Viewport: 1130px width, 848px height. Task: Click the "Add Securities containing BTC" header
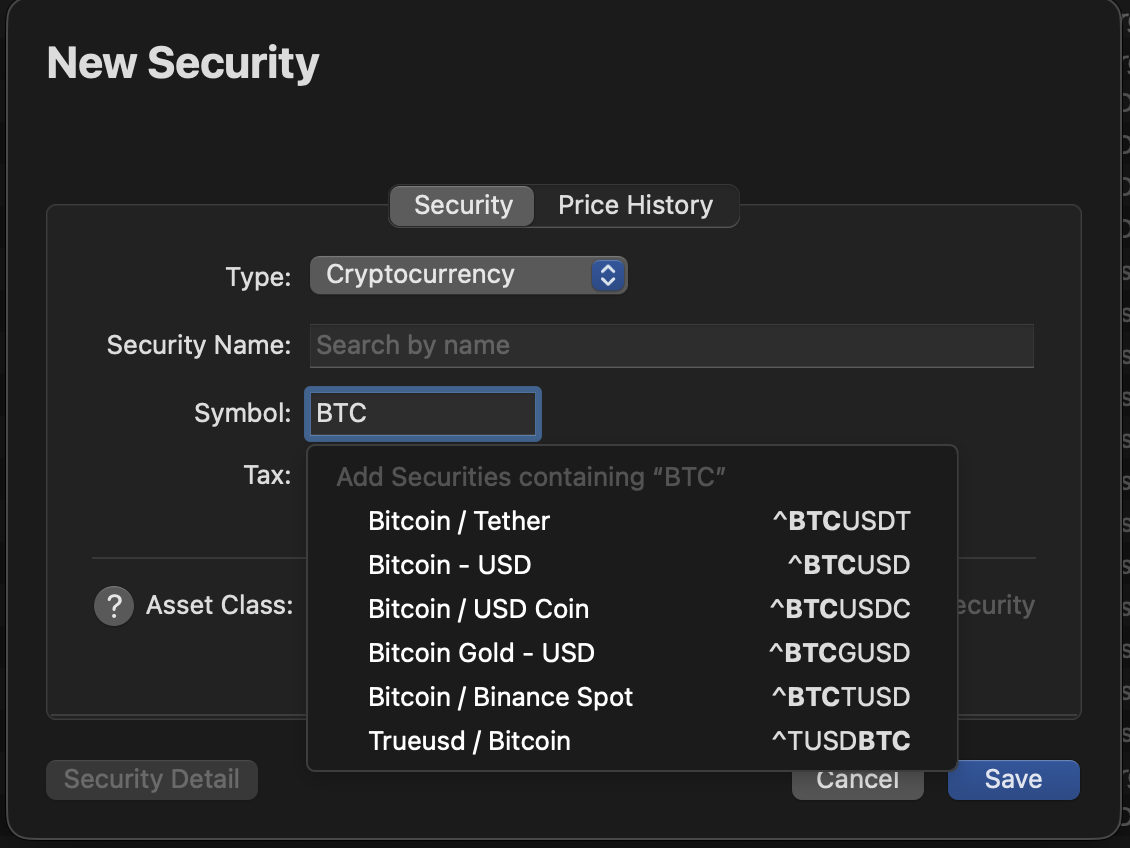(x=530, y=477)
